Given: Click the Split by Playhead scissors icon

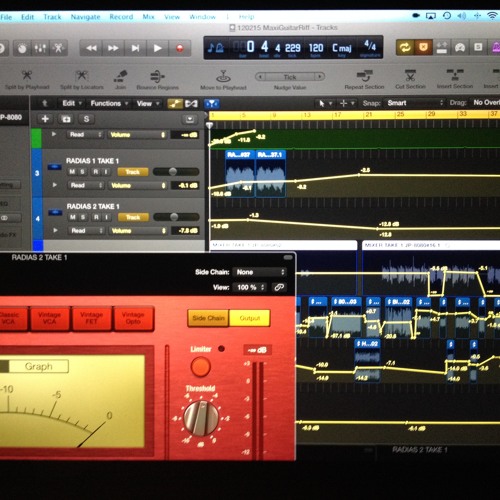Looking at the screenshot, I should click(x=27, y=75).
